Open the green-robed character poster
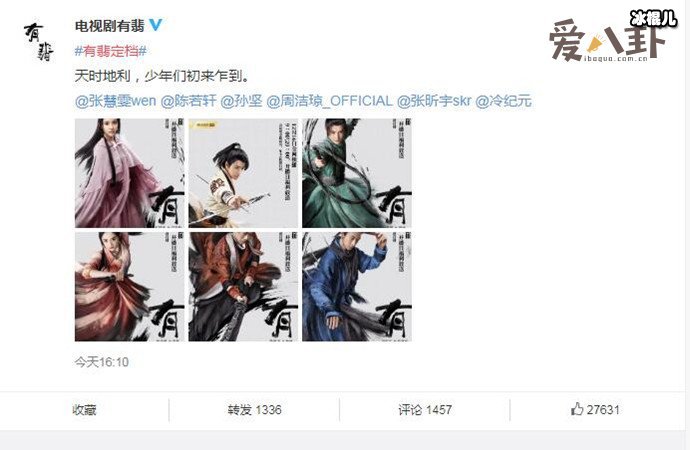The height and width of the screenshot is (450, 690). coord(356,173)
